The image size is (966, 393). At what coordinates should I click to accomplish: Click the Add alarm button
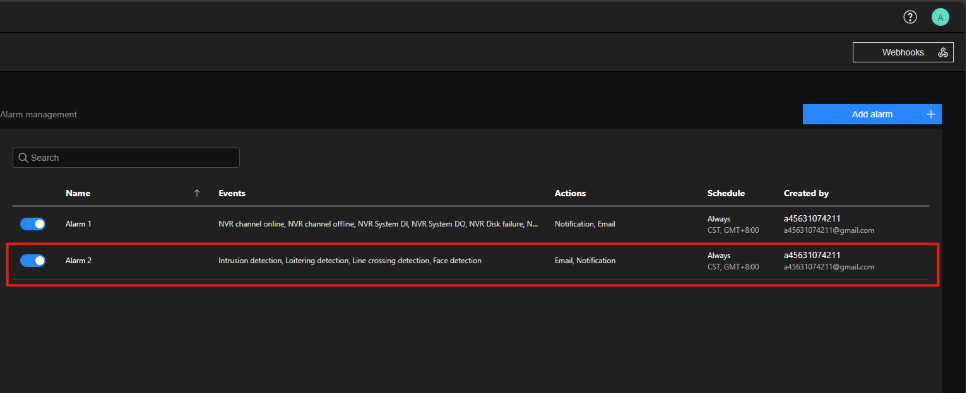[872, 114]
